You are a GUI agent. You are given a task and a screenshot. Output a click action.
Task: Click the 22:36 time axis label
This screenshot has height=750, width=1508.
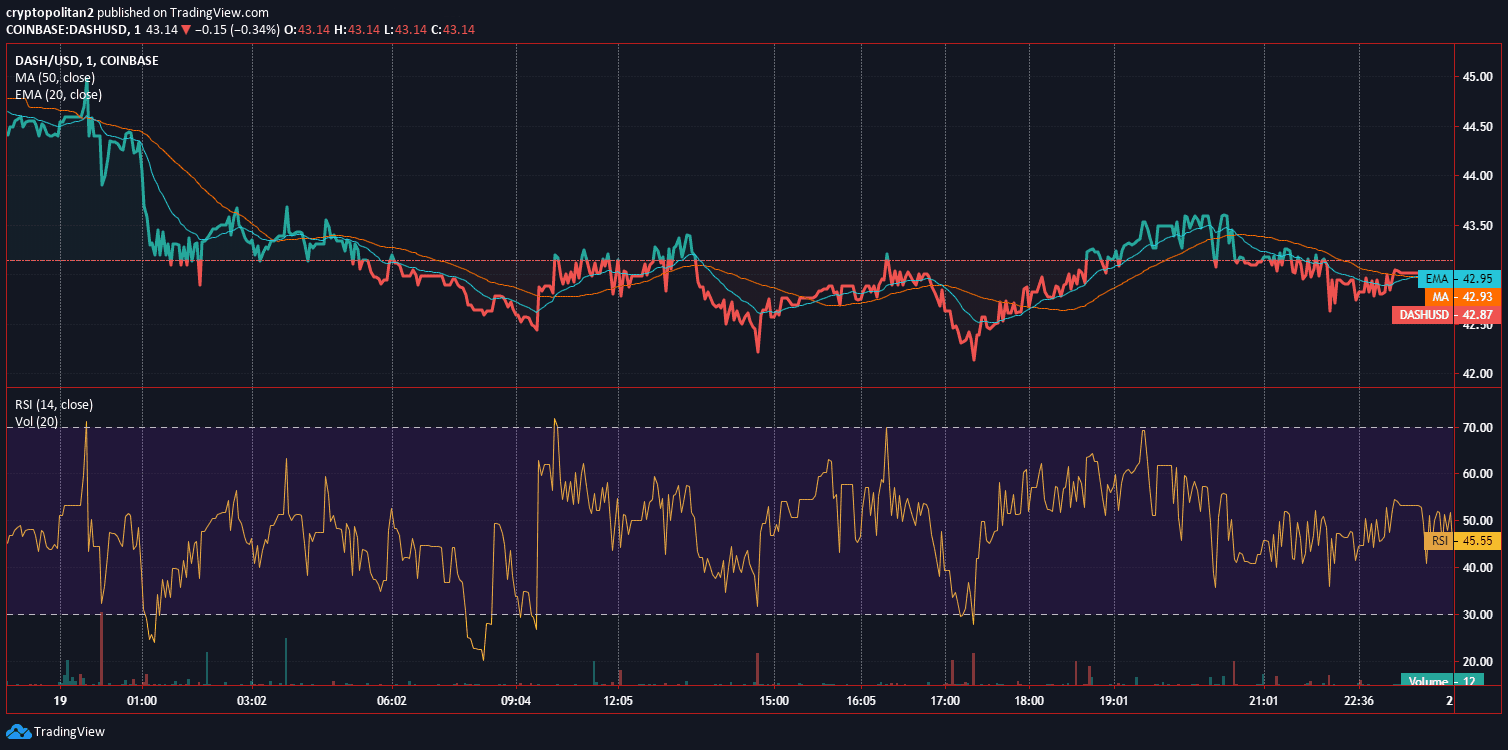[x=1359, y=701]
